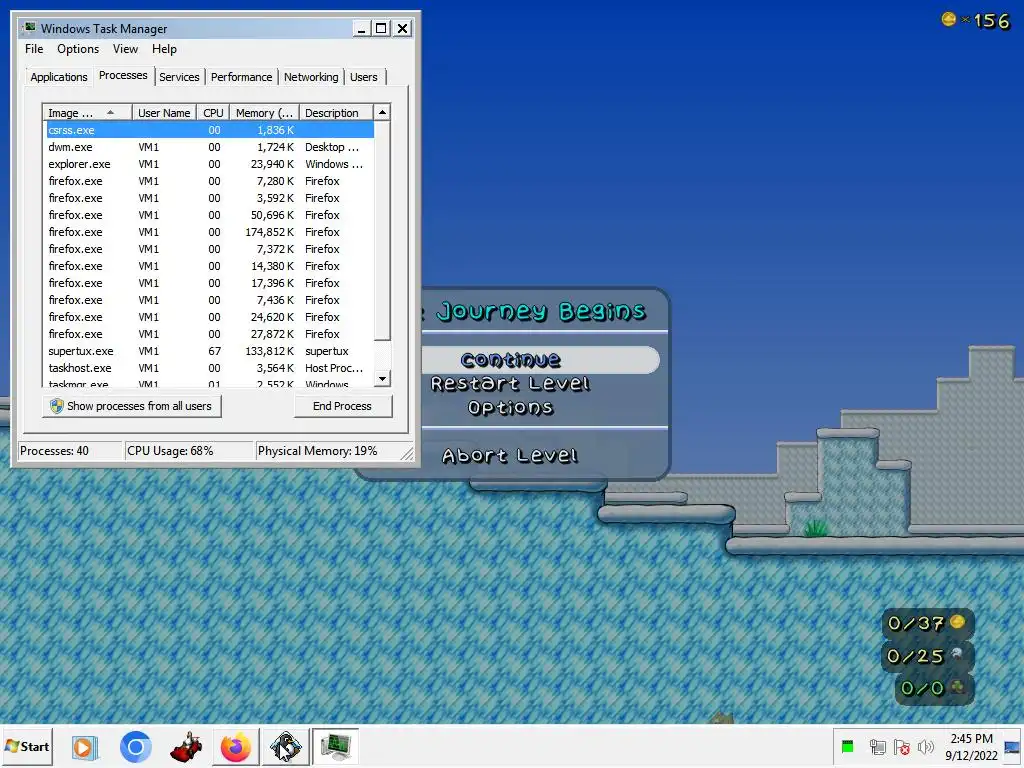Click the coin counter showing 156

976,21
